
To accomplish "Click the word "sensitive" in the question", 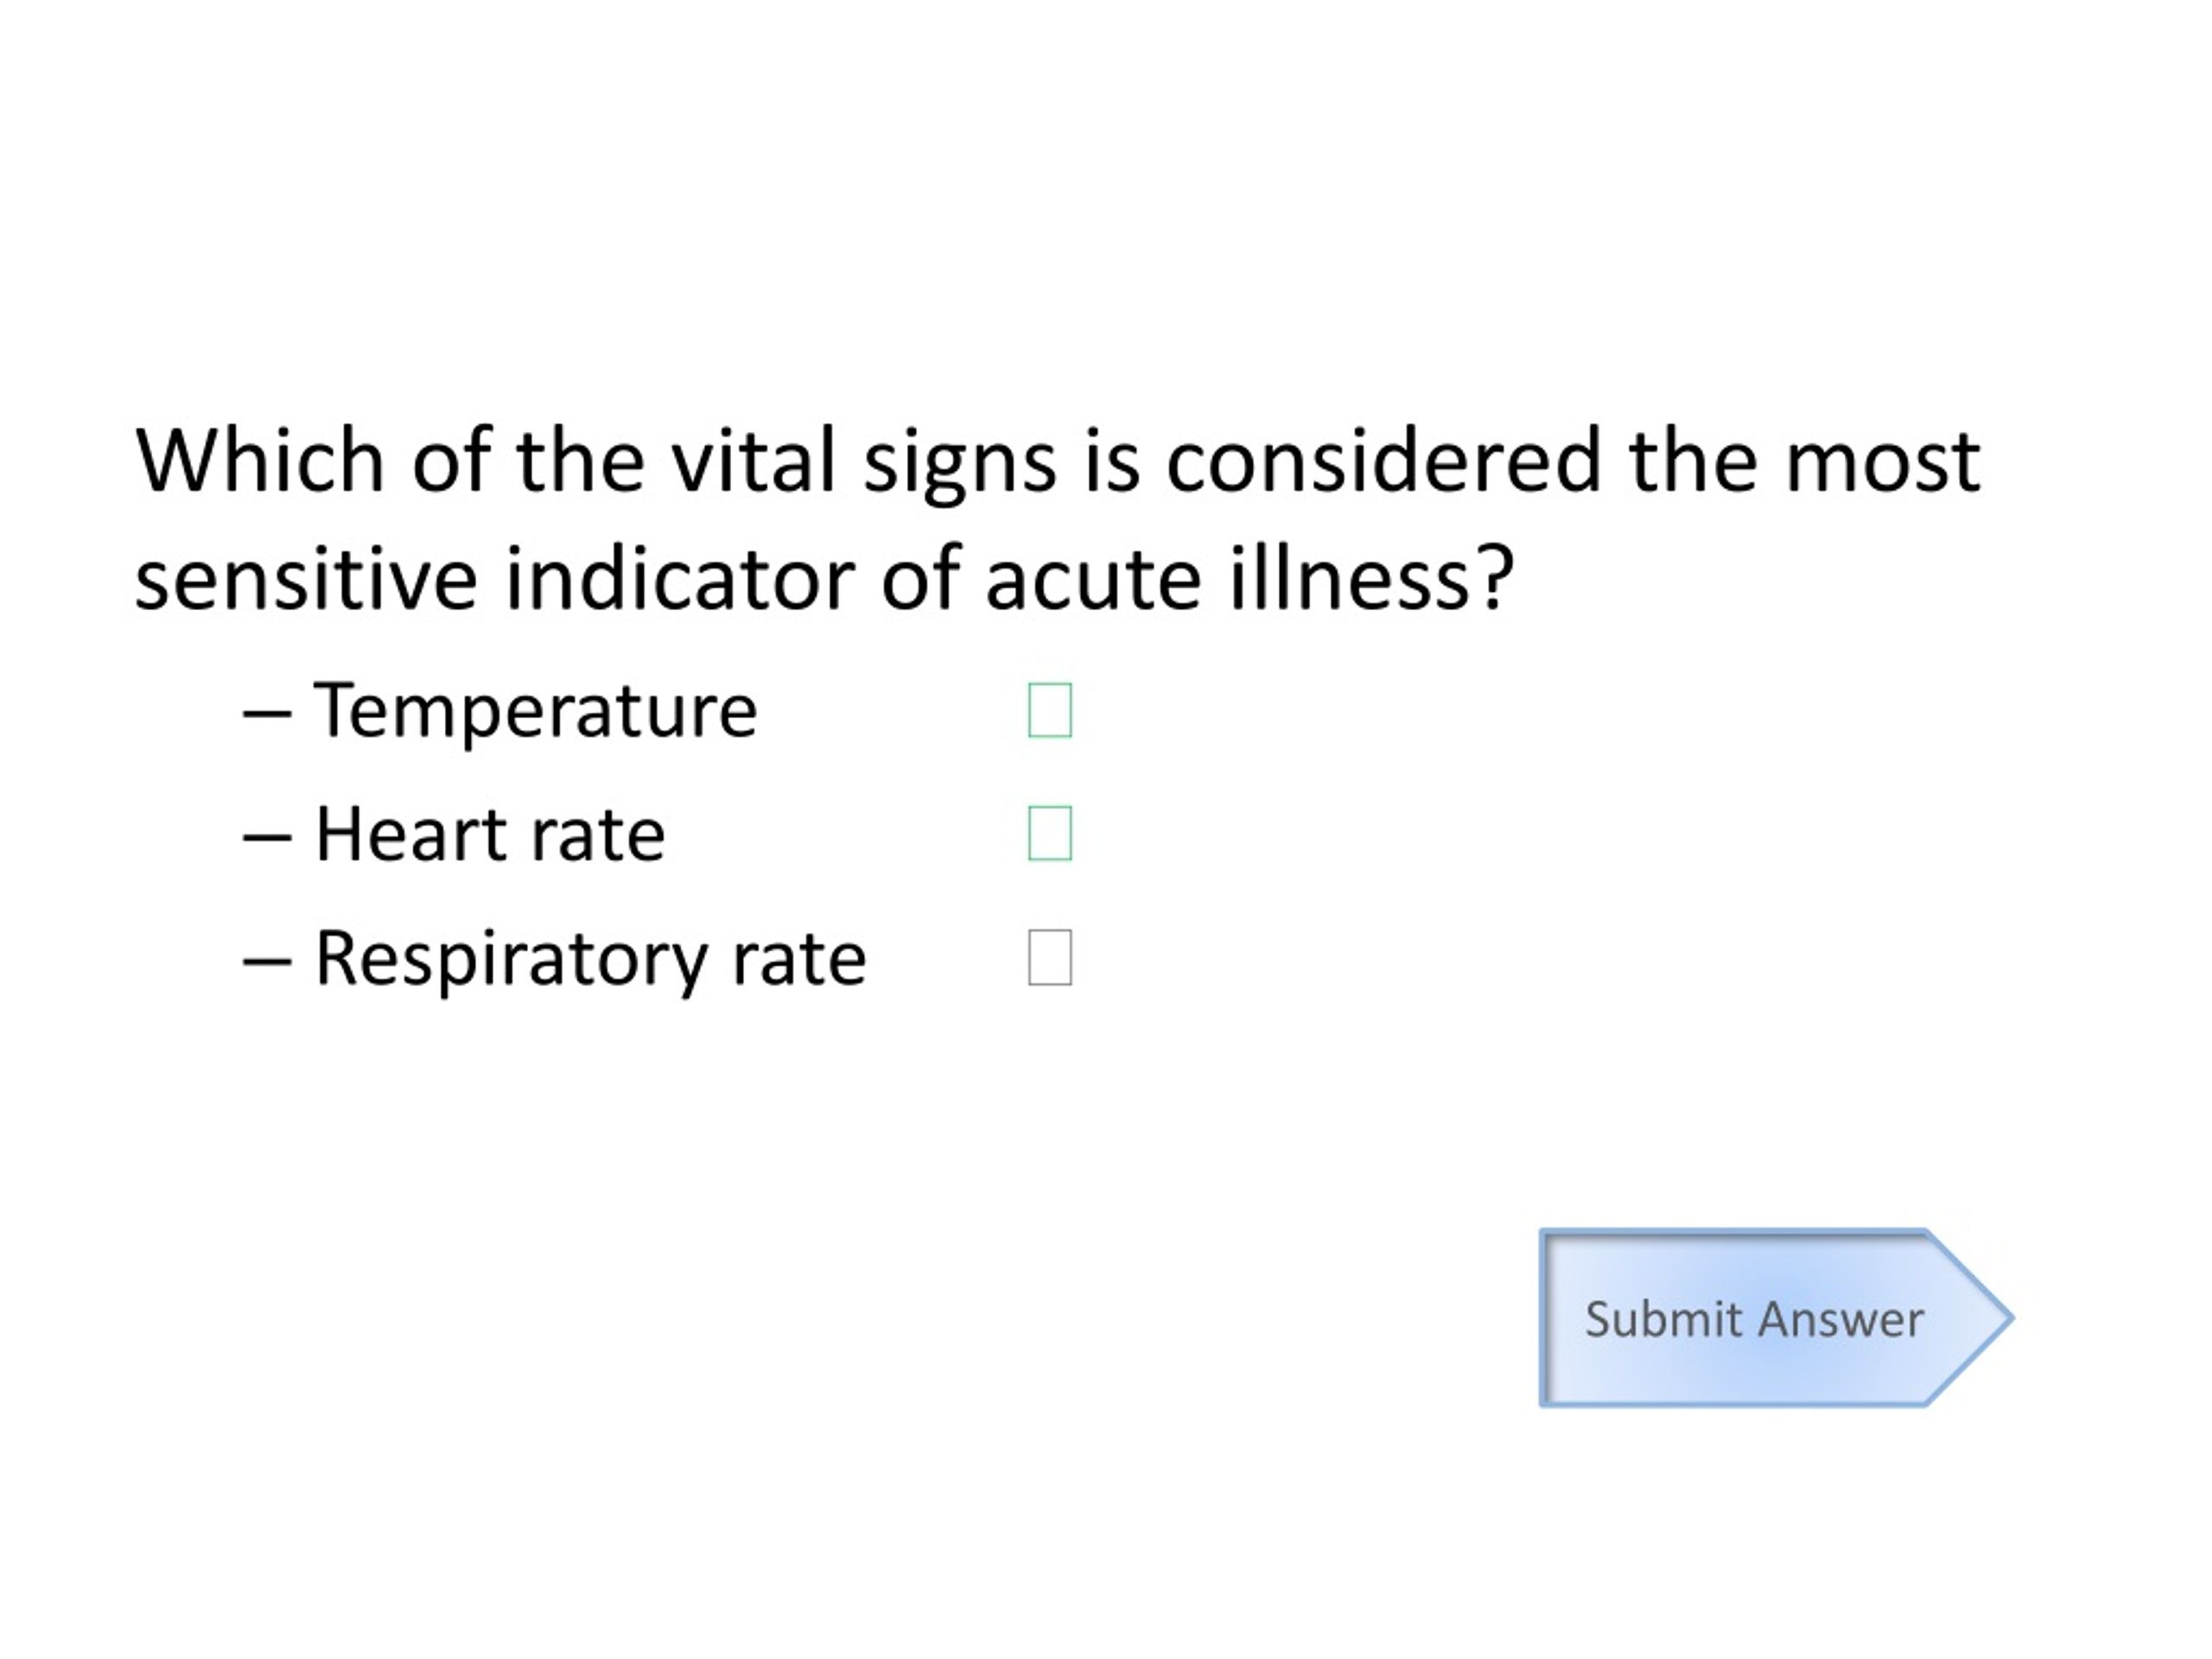I will click(x=306, y=580).
